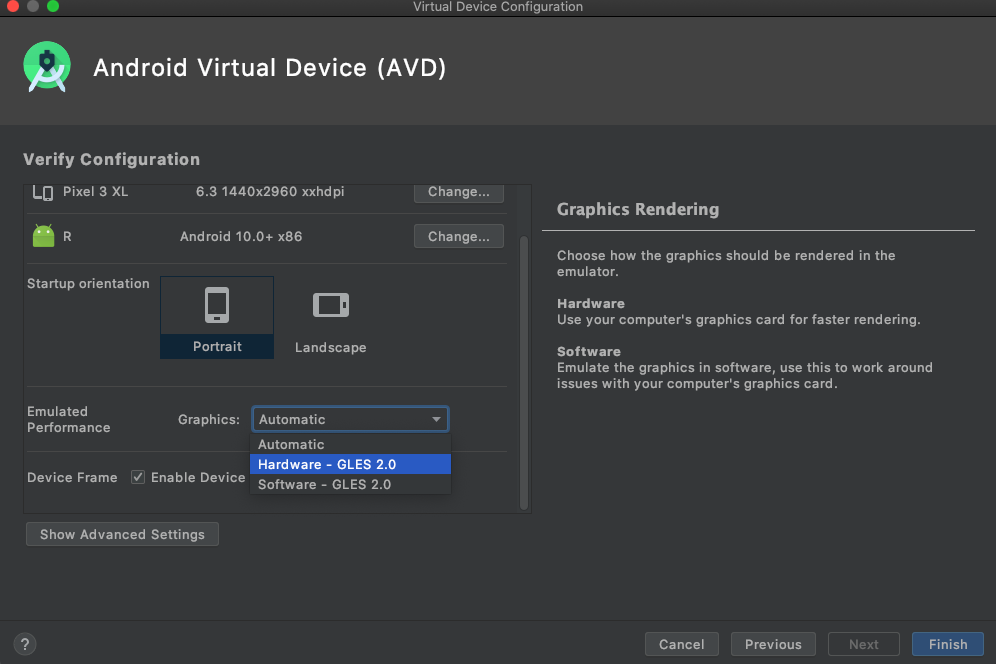This screenshot has width=996, height=664.
Task: Click the Android 10.0+ x86 text
Action: click(241, 236)
